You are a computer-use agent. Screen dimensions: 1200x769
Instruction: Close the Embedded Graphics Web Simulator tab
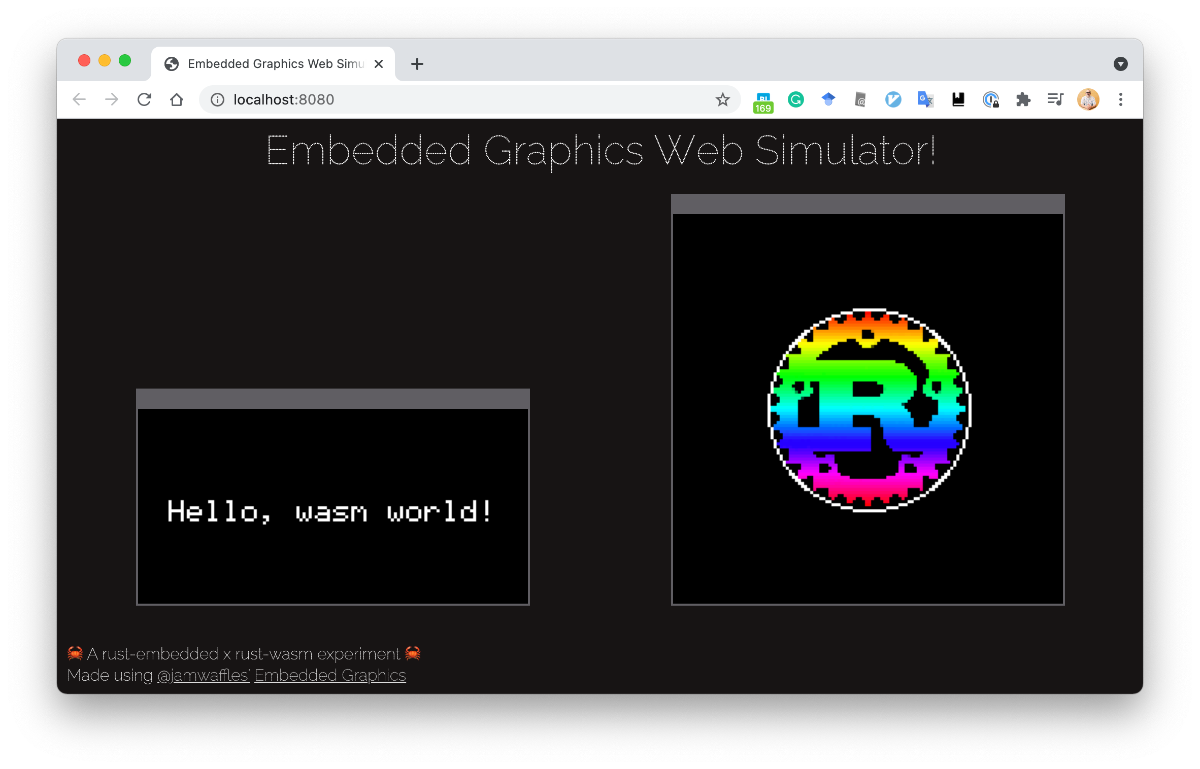[x=379, y=64]
